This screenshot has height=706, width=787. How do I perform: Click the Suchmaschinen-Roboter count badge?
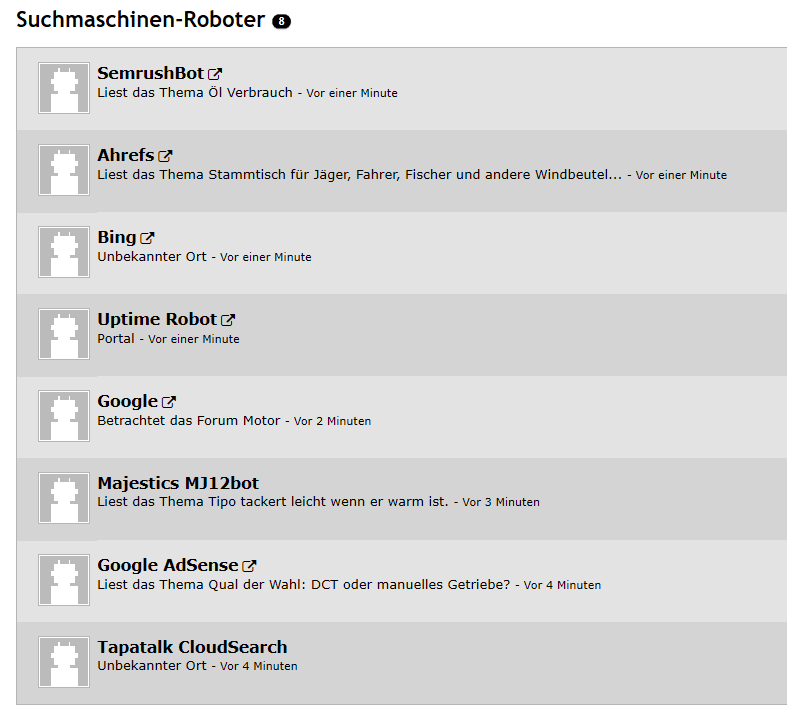click(x=281, y=21)
